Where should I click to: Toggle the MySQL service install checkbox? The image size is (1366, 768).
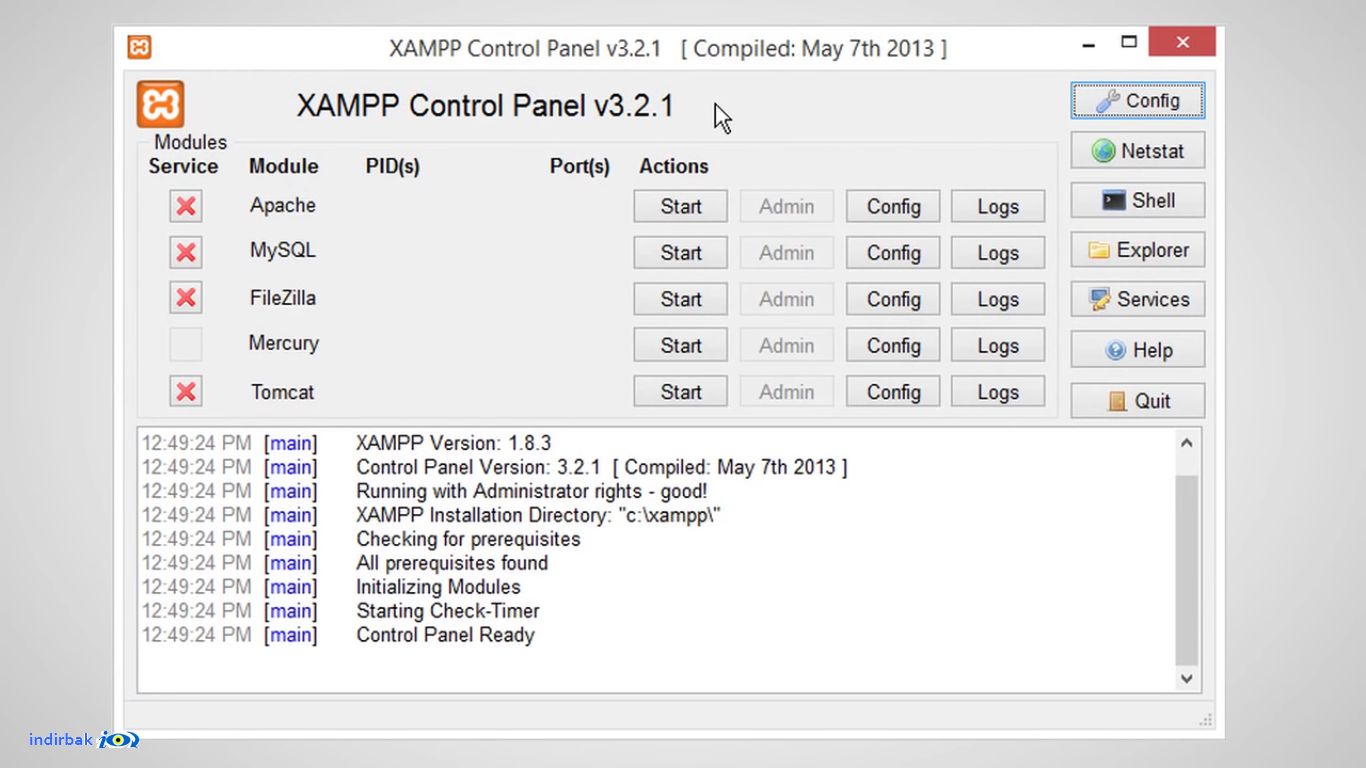coord(186,252)
